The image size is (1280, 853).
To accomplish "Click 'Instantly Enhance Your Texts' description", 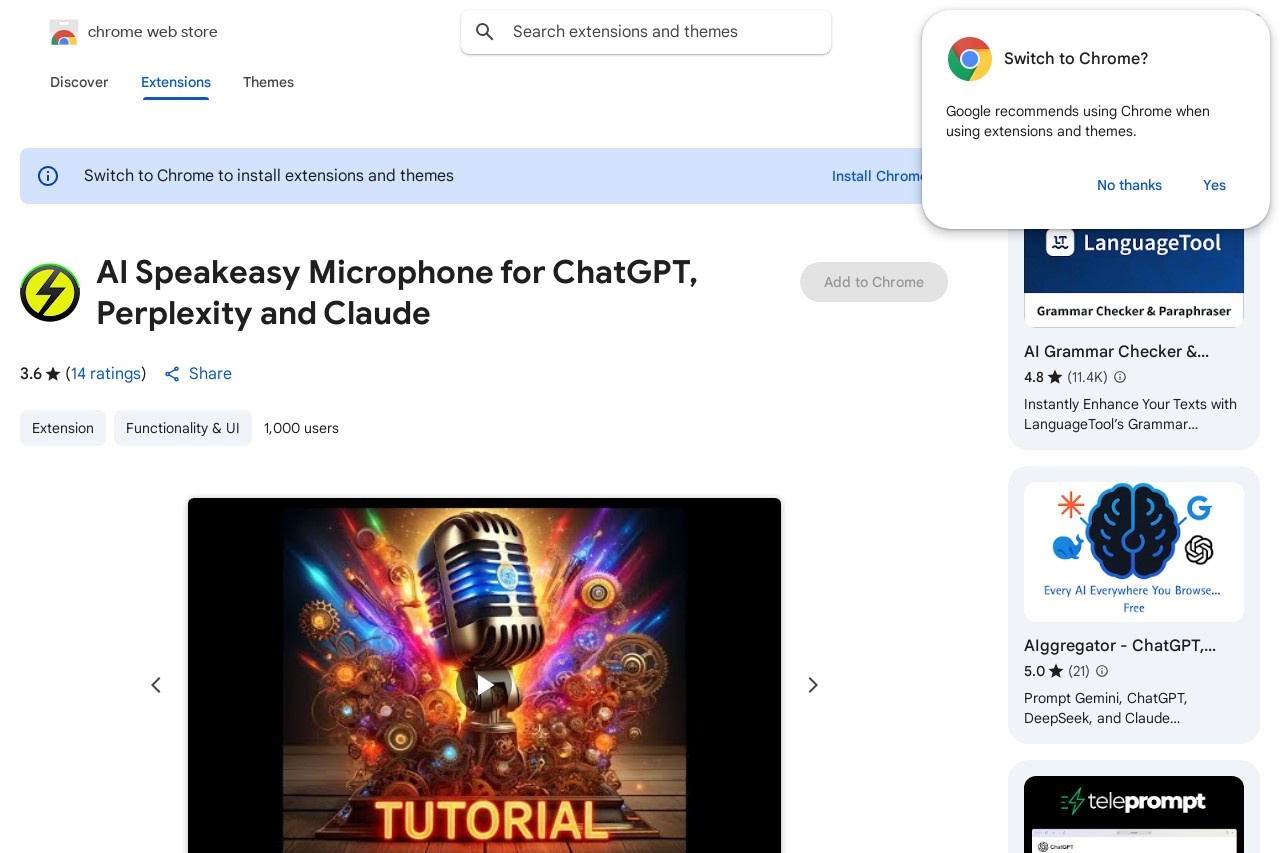I will point(1130,414).
